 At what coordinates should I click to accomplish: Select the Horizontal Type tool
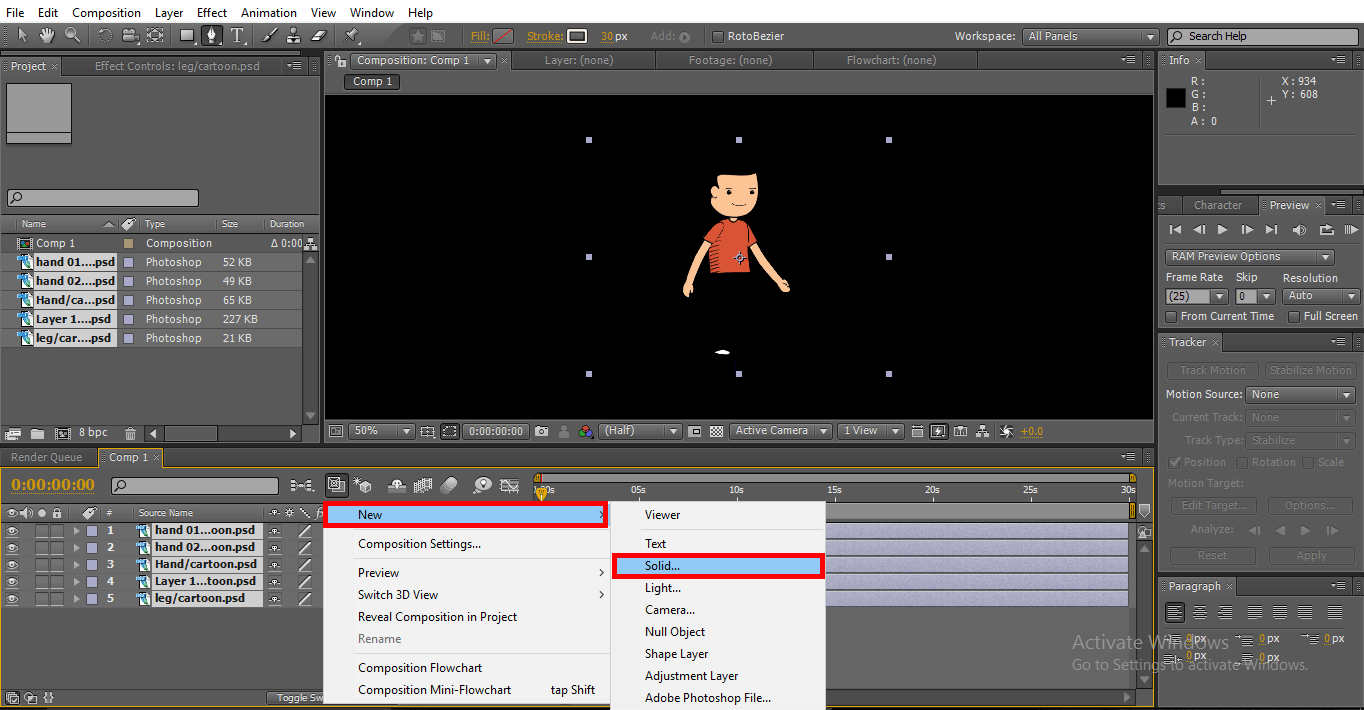[236, 36]
